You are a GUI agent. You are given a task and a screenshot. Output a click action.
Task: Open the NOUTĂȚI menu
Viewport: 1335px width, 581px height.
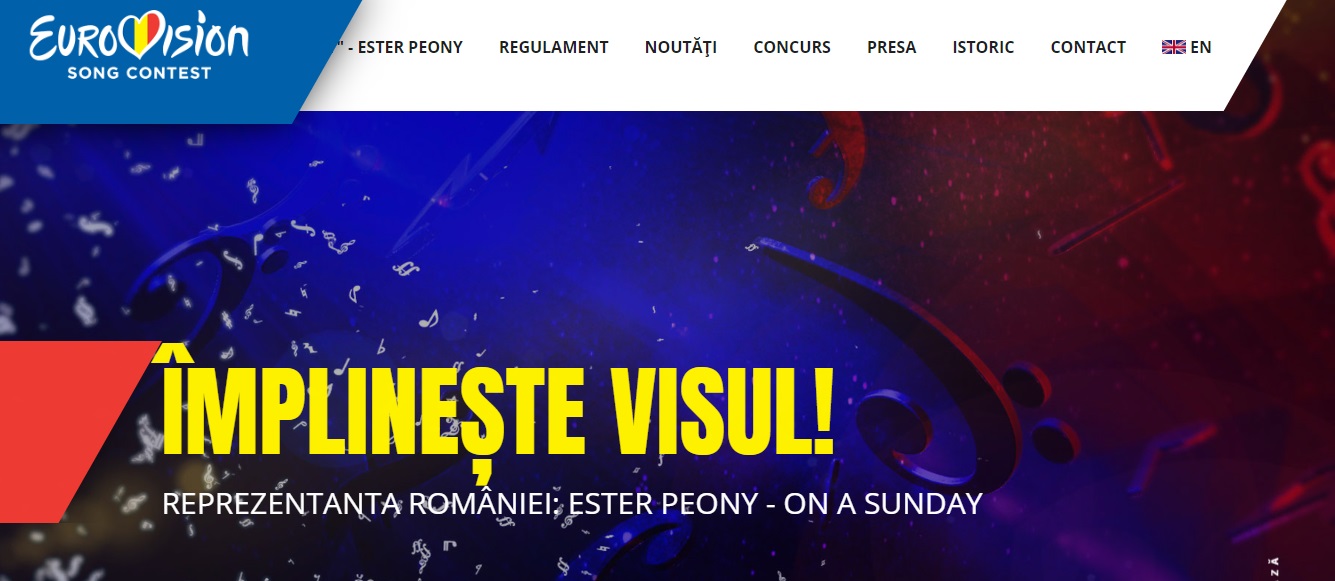(x=681, y=47)
